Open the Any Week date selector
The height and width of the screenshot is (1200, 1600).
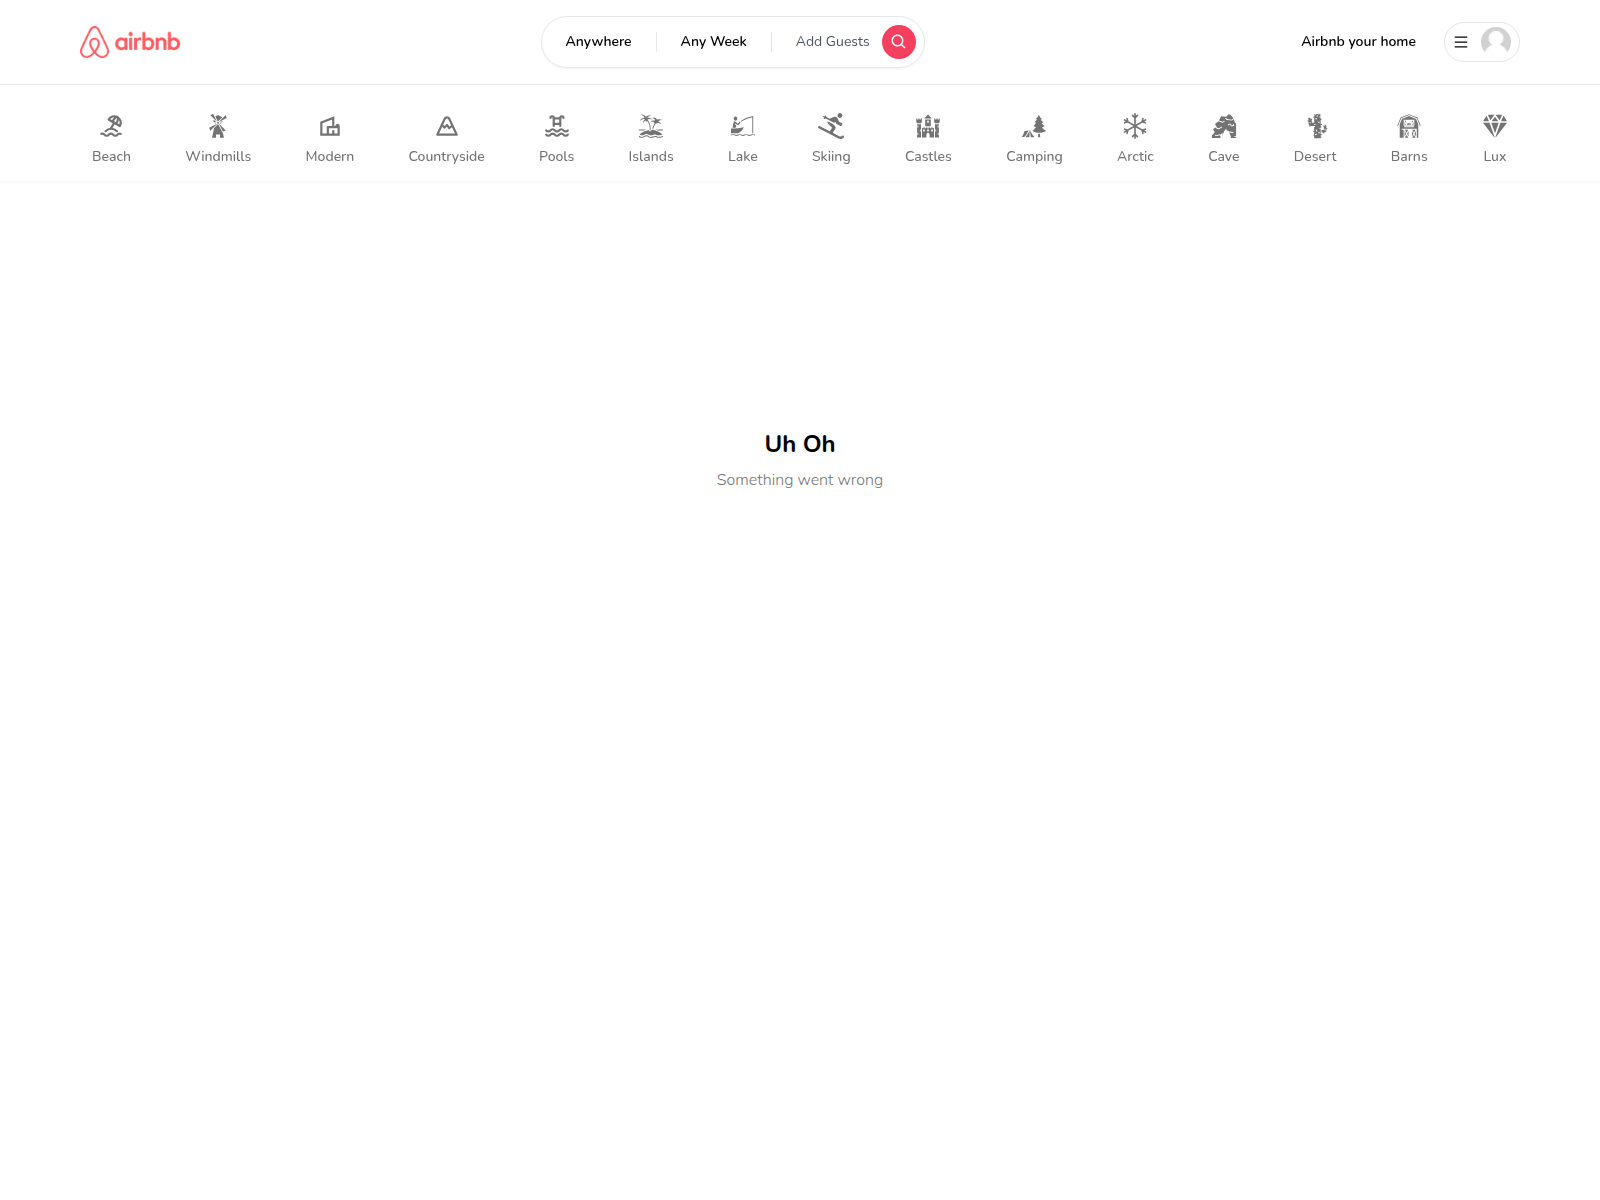pyautogui.click(x=713, y=41)
